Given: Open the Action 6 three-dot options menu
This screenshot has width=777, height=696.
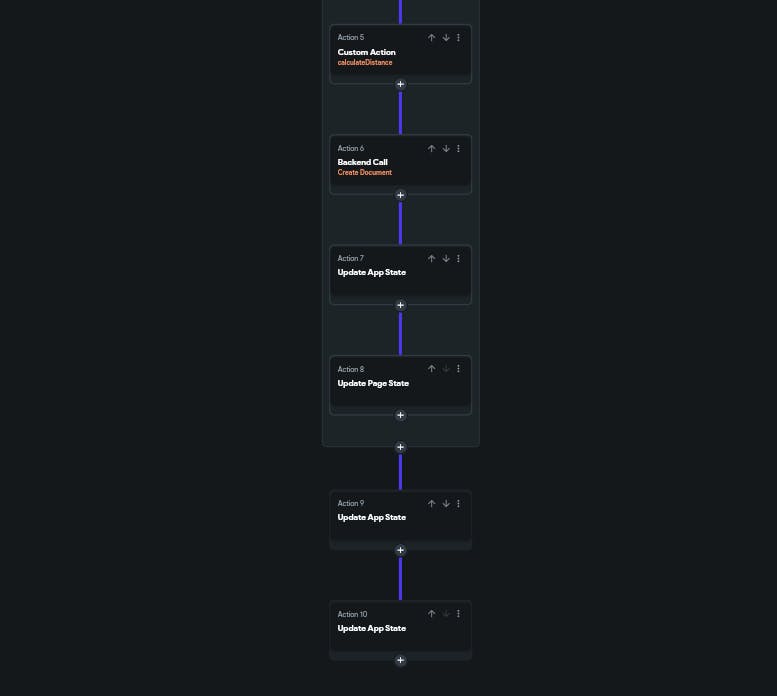Looking at the screenshot, I should (x=459, y=148).
